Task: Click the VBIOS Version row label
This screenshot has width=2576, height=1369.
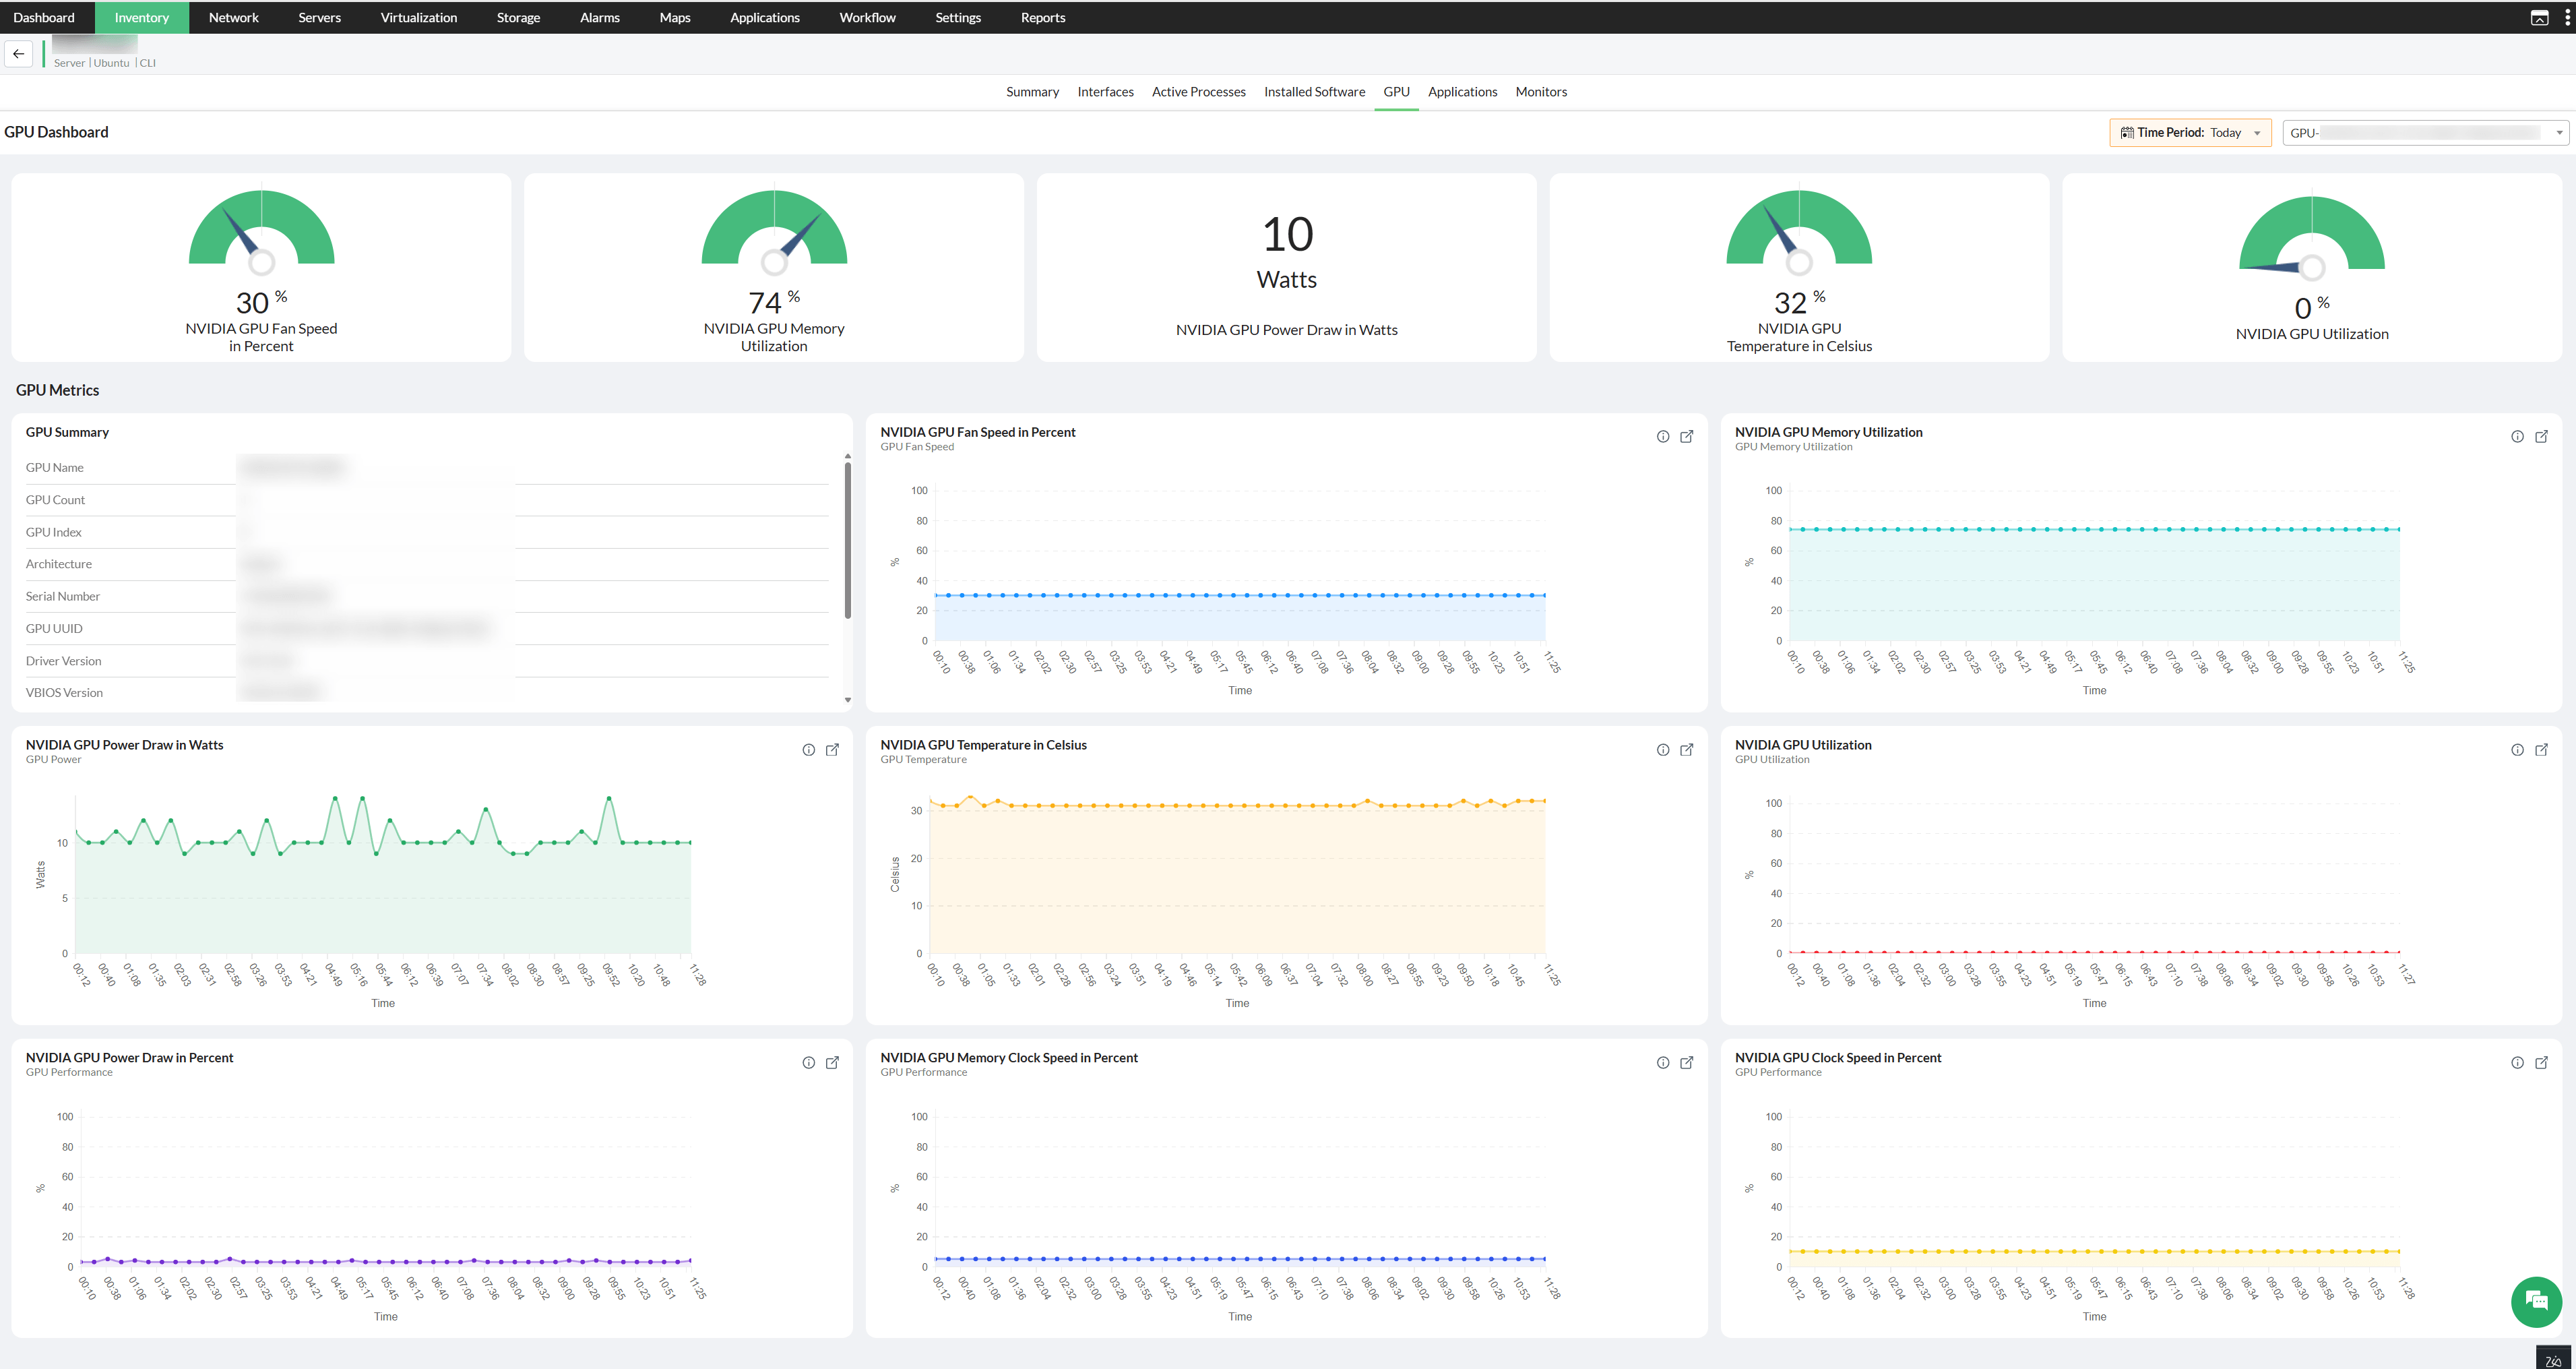Action: (x=64, y=693)
